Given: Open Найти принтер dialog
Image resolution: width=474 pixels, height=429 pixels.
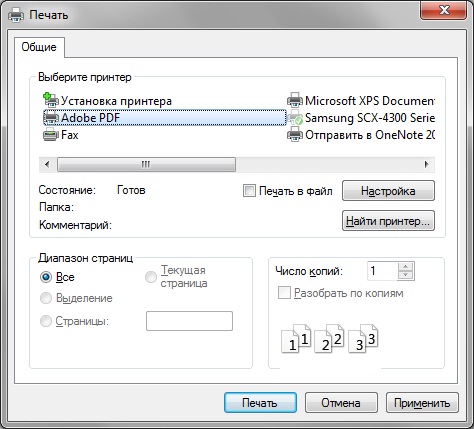Looking at the screenshot, I should point(388,221).
